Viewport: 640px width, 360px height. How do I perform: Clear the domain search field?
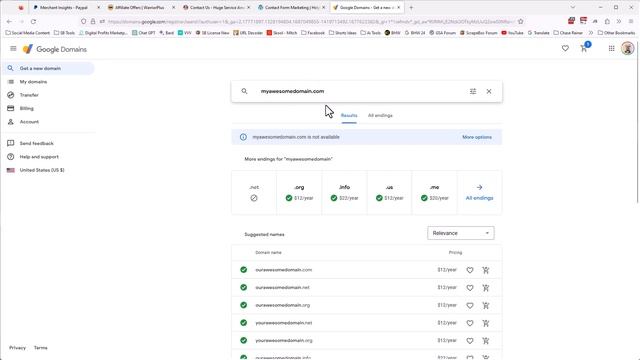(x=489, y=91)
